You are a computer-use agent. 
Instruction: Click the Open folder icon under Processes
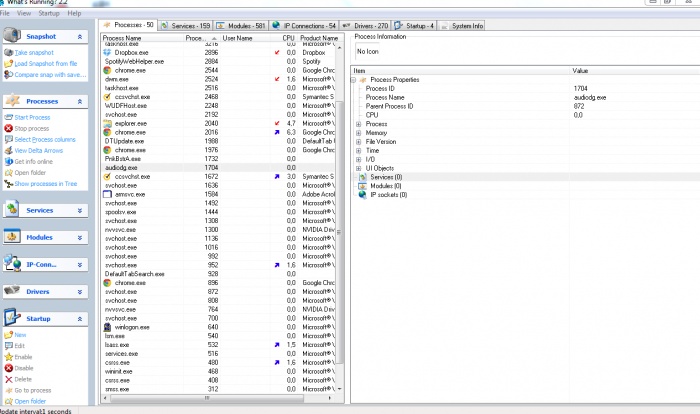pos(8,172)
